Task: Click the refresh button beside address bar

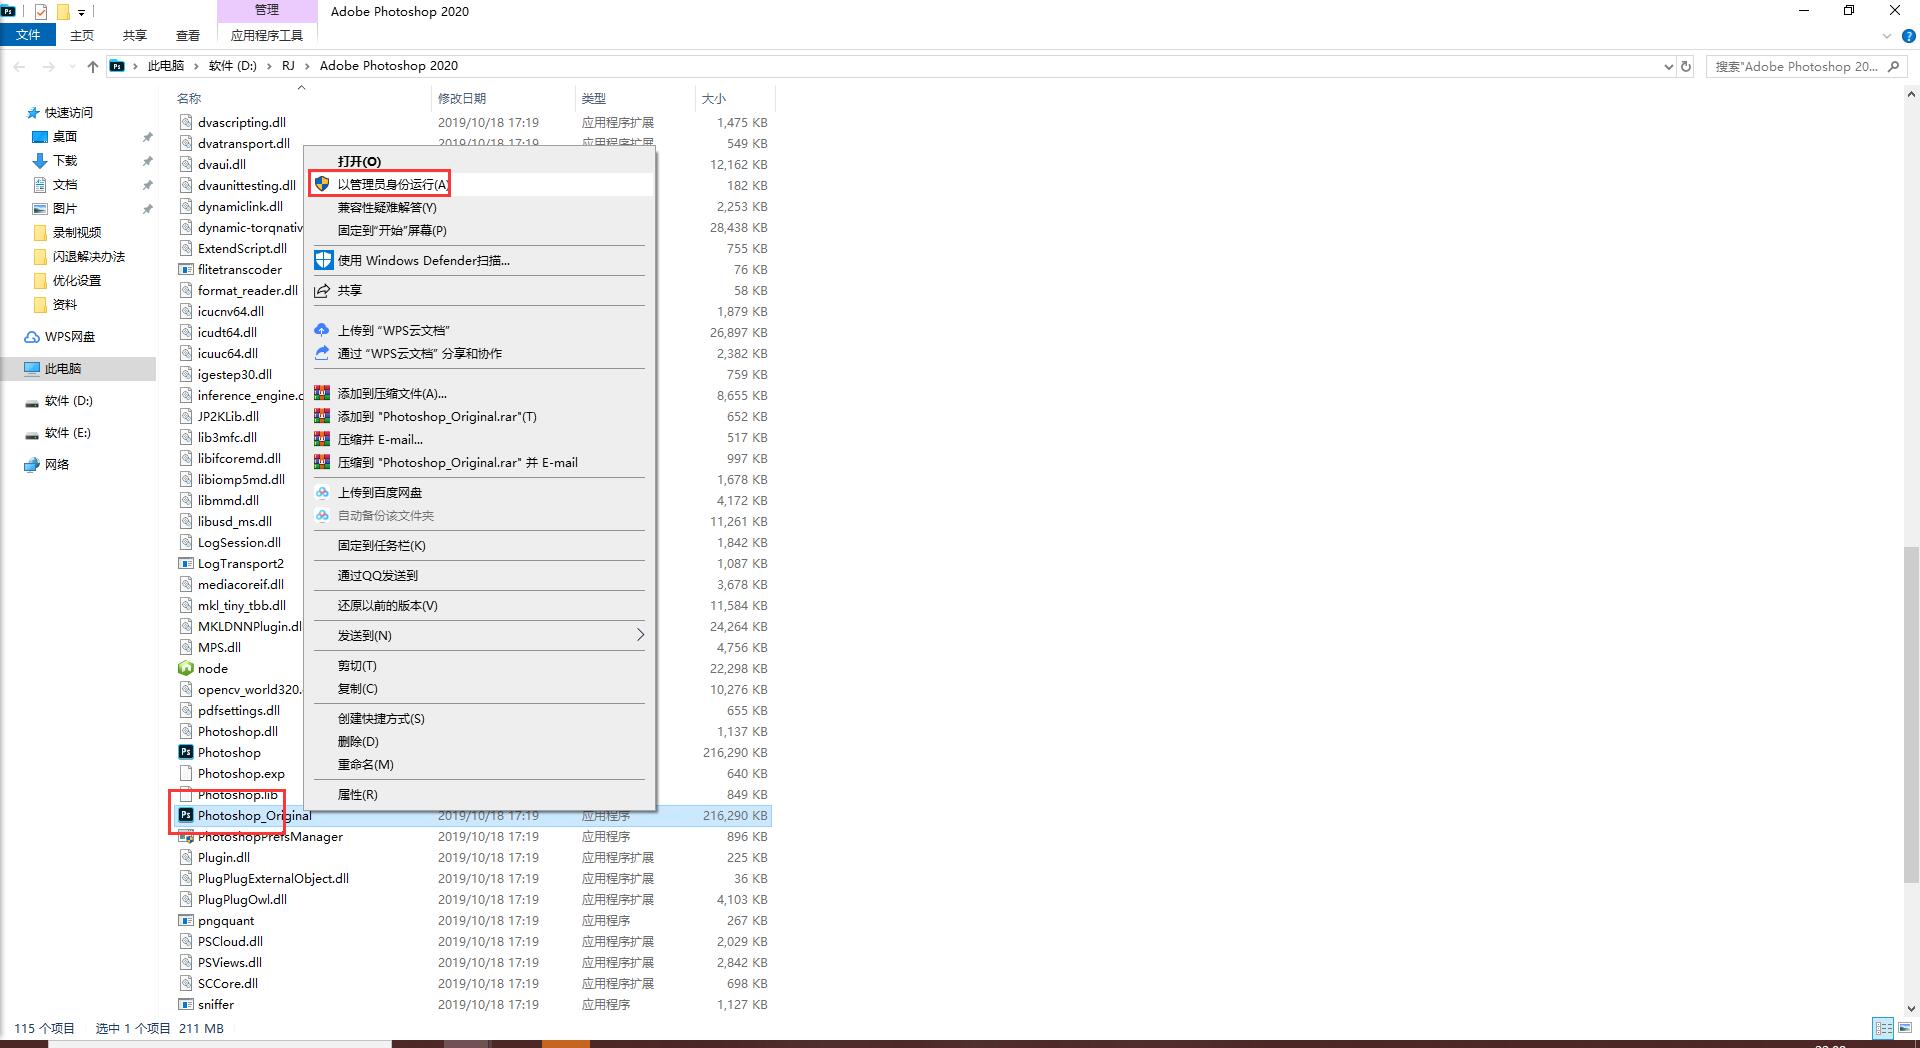Action: pos(1686,67)
